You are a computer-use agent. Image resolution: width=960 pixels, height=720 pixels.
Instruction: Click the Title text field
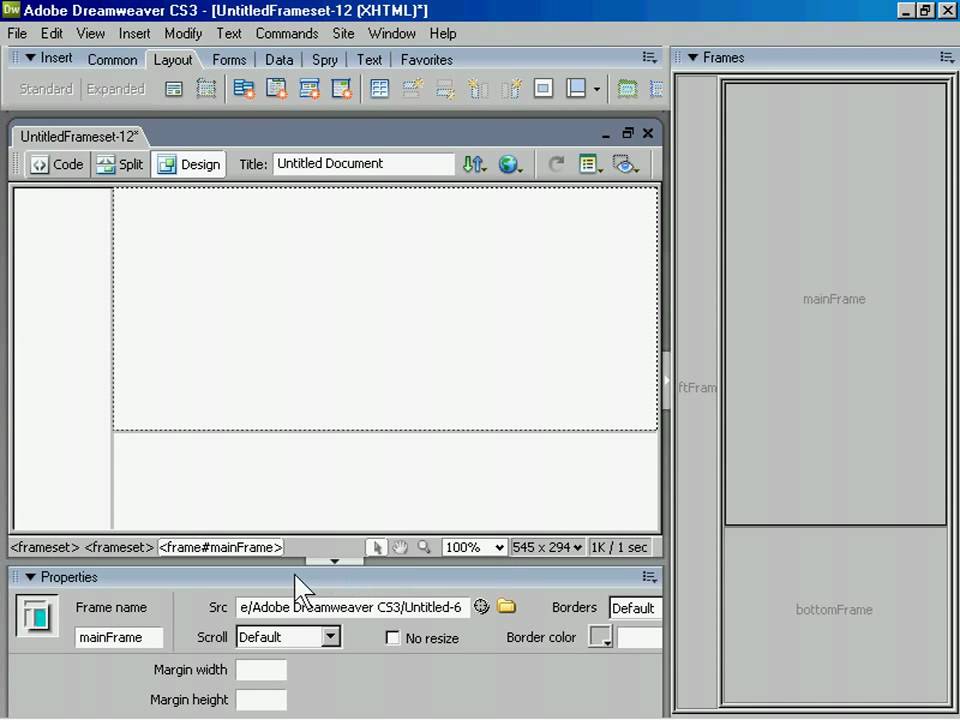pyautogui.click(x=364, y=164)
